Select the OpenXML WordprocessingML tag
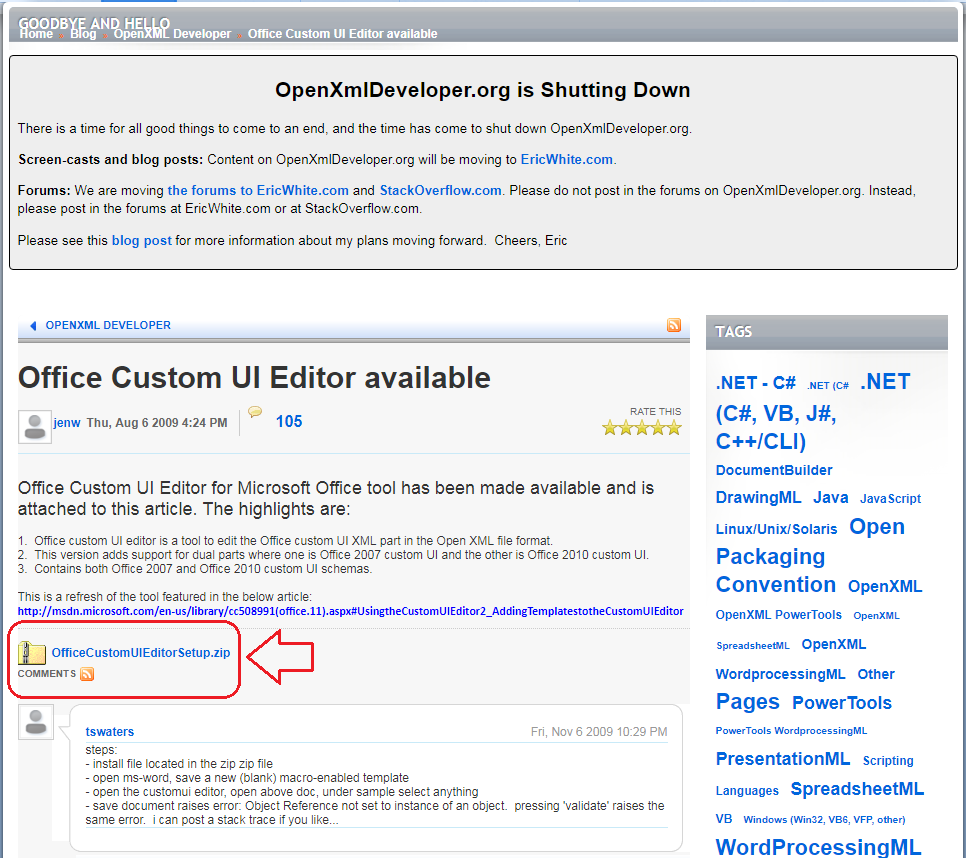The width and height of the screenshot is (966, 858). point(791,660)
